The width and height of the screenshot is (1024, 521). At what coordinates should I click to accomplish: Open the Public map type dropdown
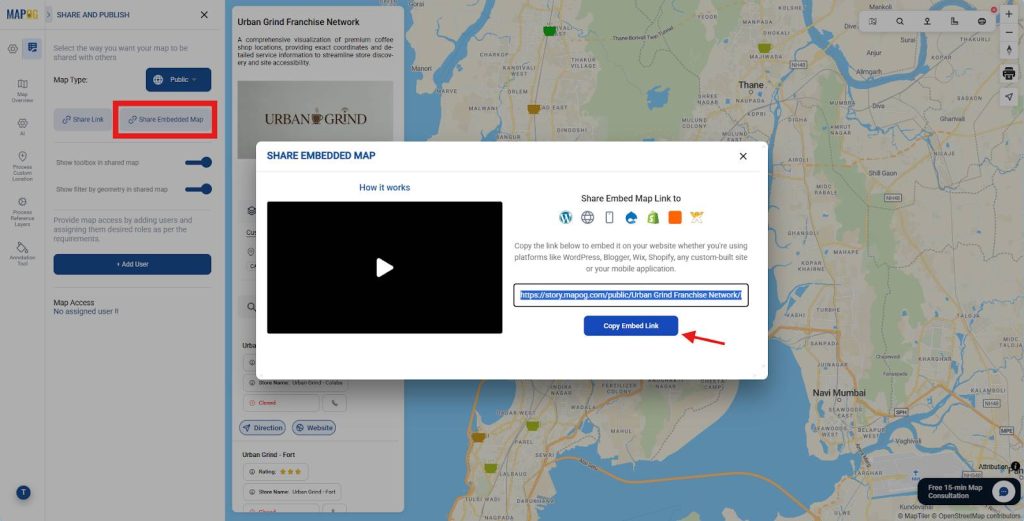tap(178, 80)
